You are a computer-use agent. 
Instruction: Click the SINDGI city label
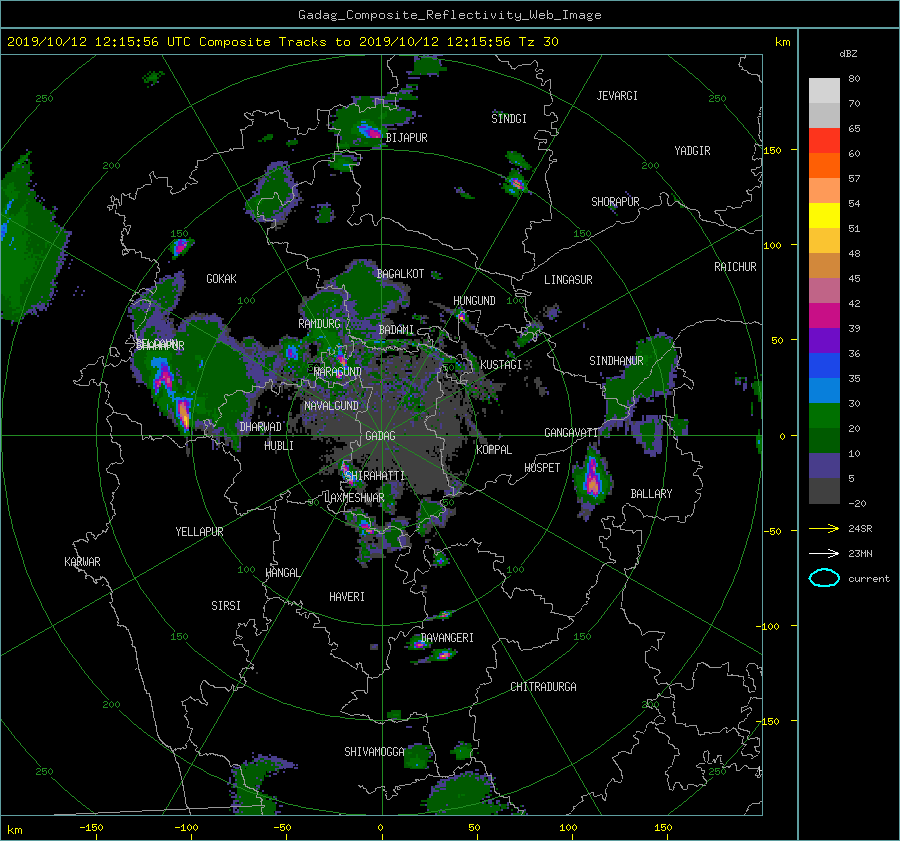click(x=509, y=119)
